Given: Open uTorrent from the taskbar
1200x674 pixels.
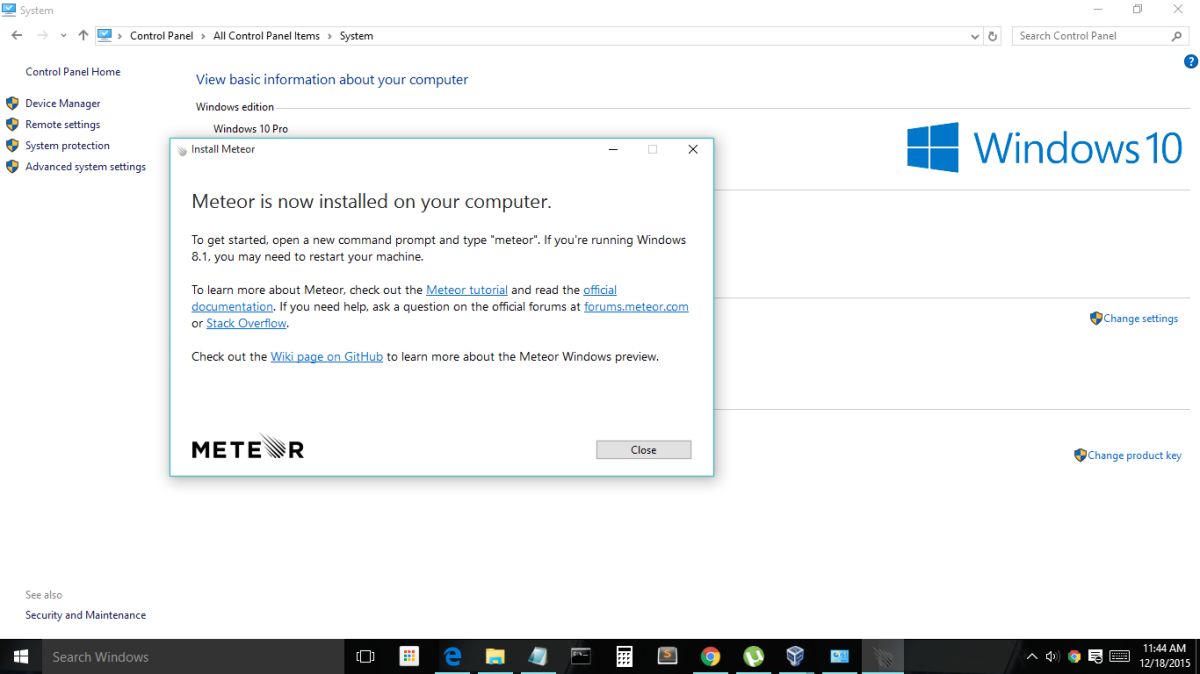Looking at the screenshot, I should click(753, 656).
